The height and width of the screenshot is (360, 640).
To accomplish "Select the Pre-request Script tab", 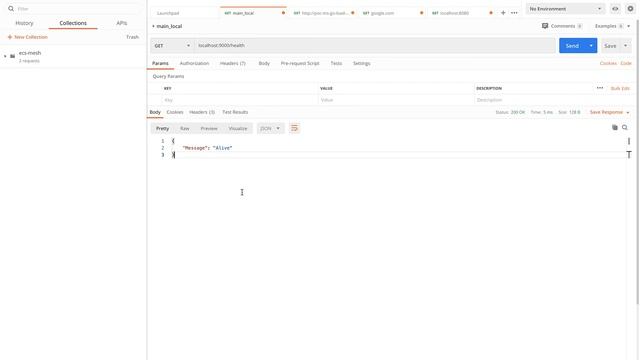I will tap(300, 64).
